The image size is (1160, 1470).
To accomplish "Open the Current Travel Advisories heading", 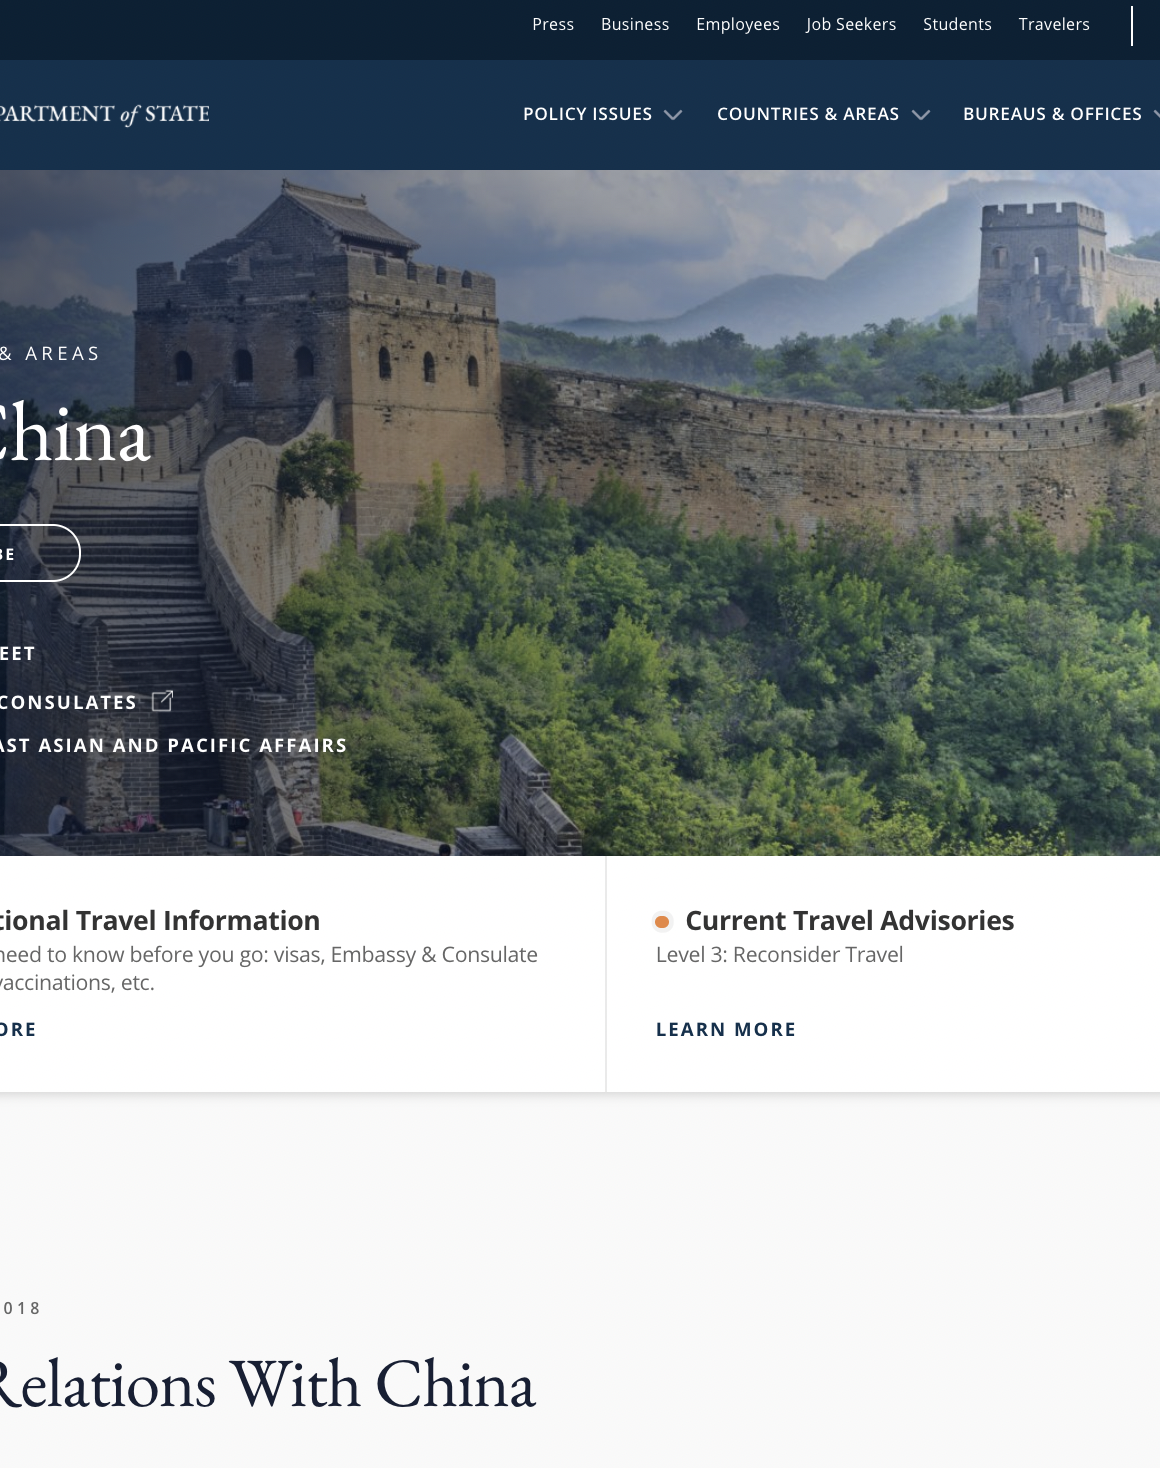I will tap(850, 920).
